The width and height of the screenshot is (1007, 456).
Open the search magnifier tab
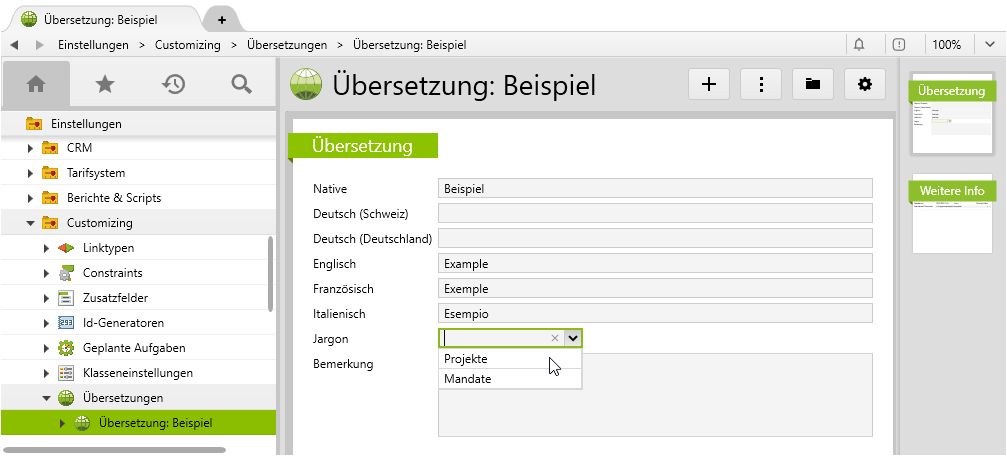pyautogui.click(x=241, y=85)
